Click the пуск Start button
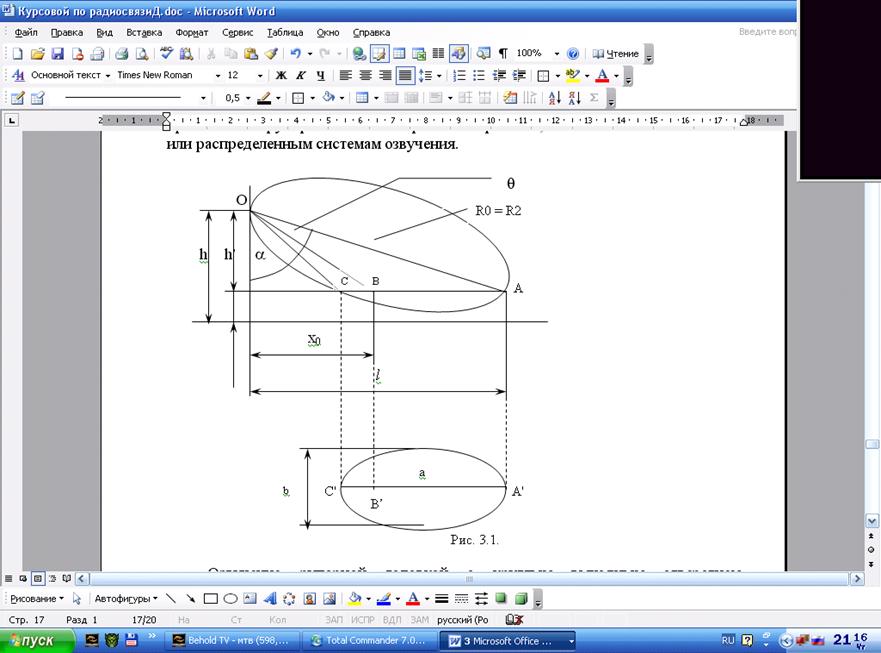The width and height of the screenshot is (881, 653). pos(32,640)
